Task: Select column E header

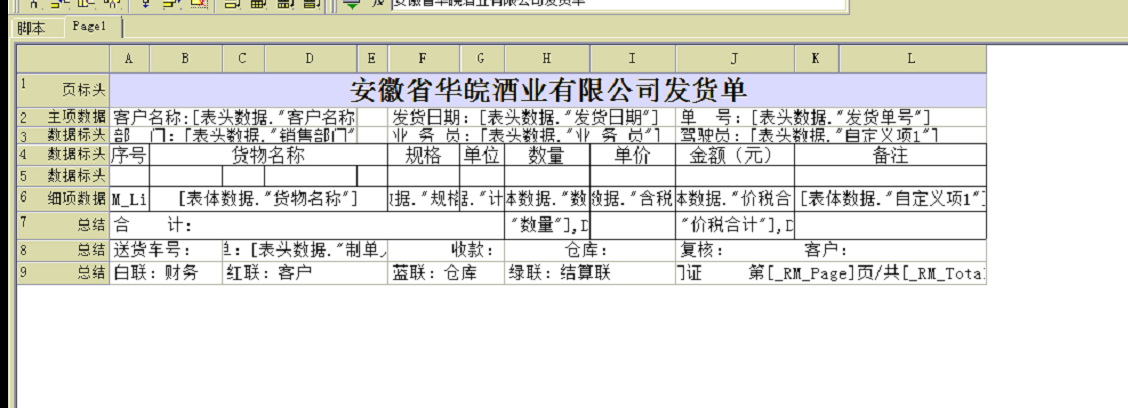Action: pyautogui.click(x=372, y=59)
